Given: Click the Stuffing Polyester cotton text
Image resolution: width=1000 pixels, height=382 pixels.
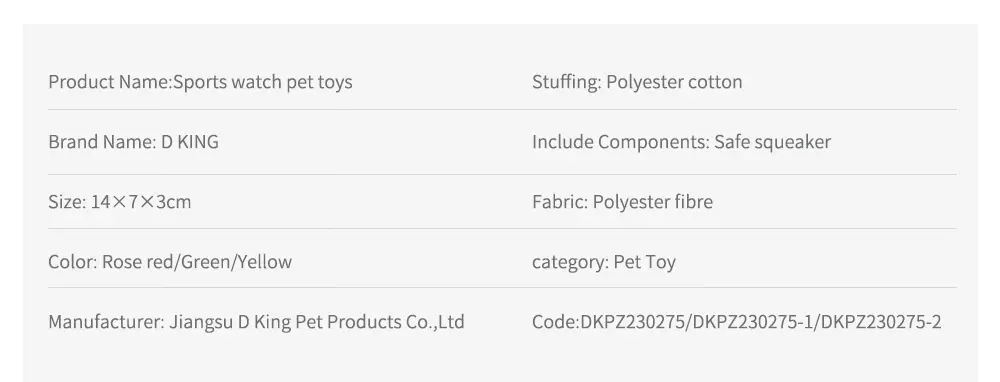Looking at the screenshot, I should click(x=637, y=82).
